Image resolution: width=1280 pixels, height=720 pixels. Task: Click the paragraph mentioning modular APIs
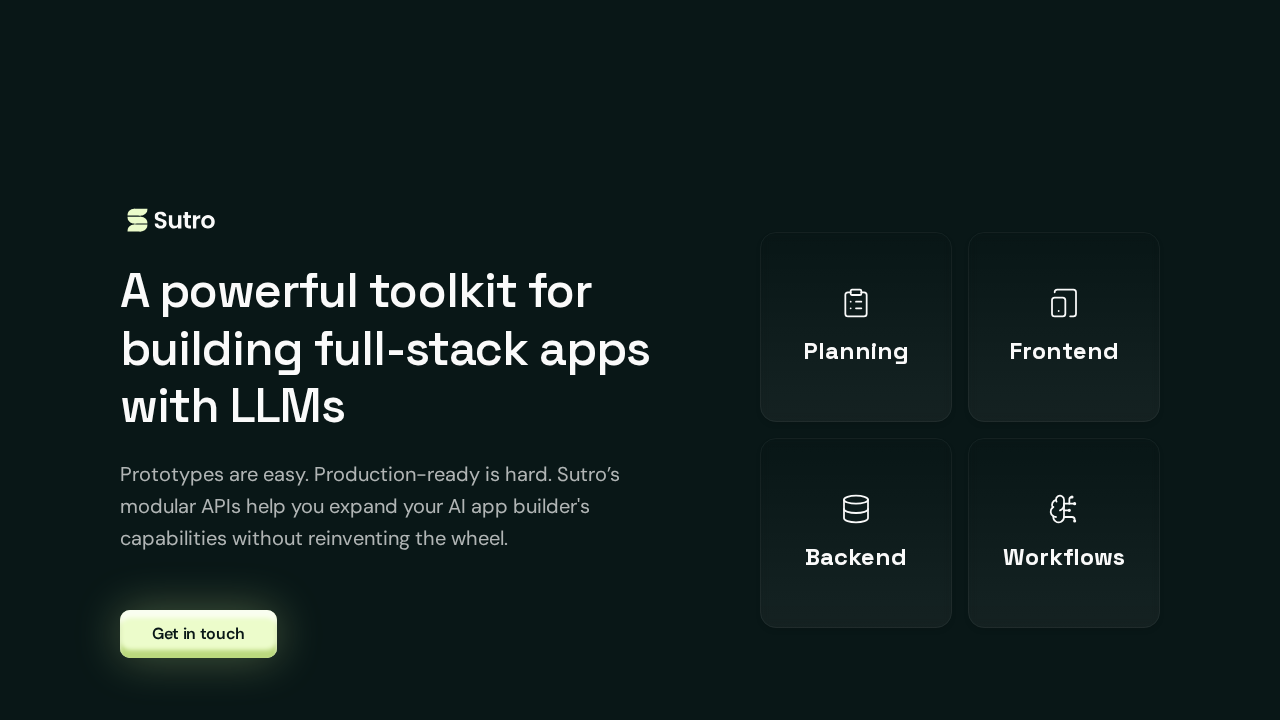pos(370,506)
